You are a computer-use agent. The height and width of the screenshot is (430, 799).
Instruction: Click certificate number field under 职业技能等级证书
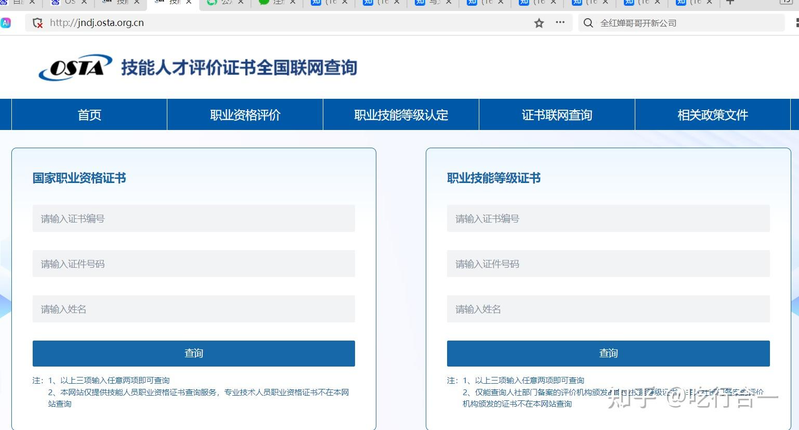(x=608, y=219)
